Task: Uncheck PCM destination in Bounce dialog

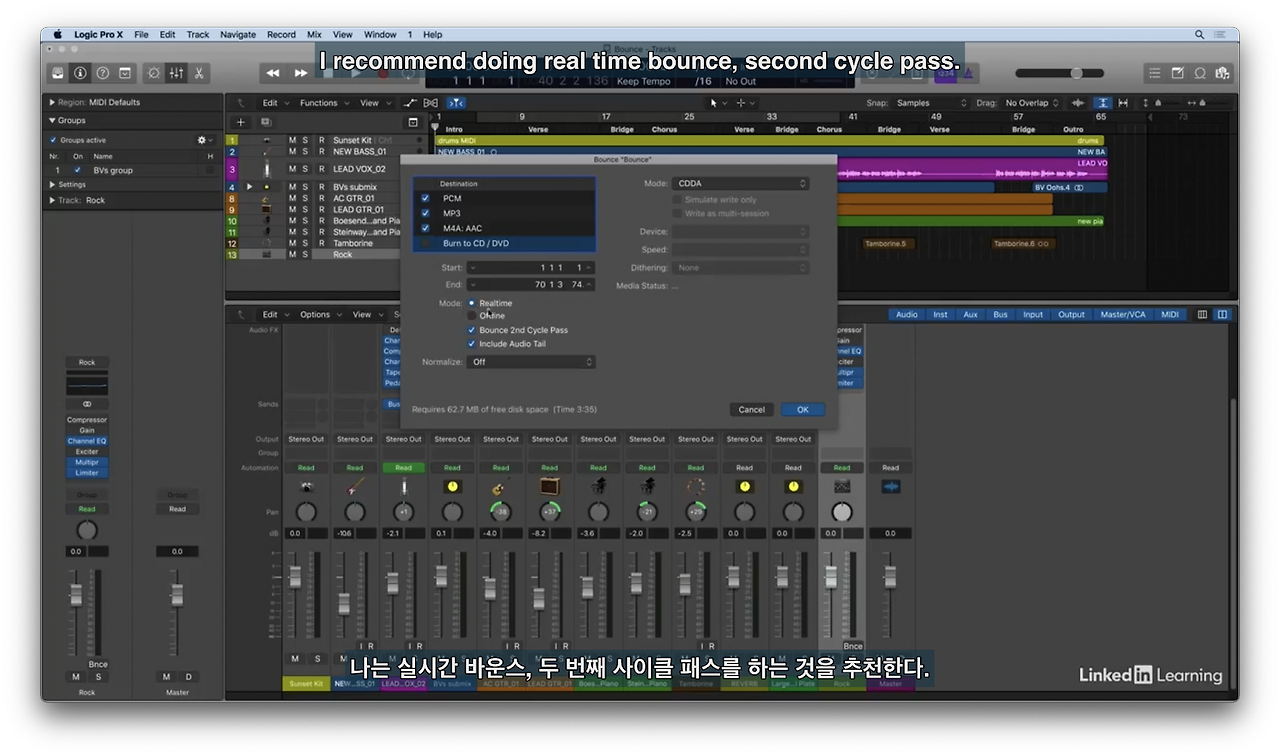Action: 426,198
